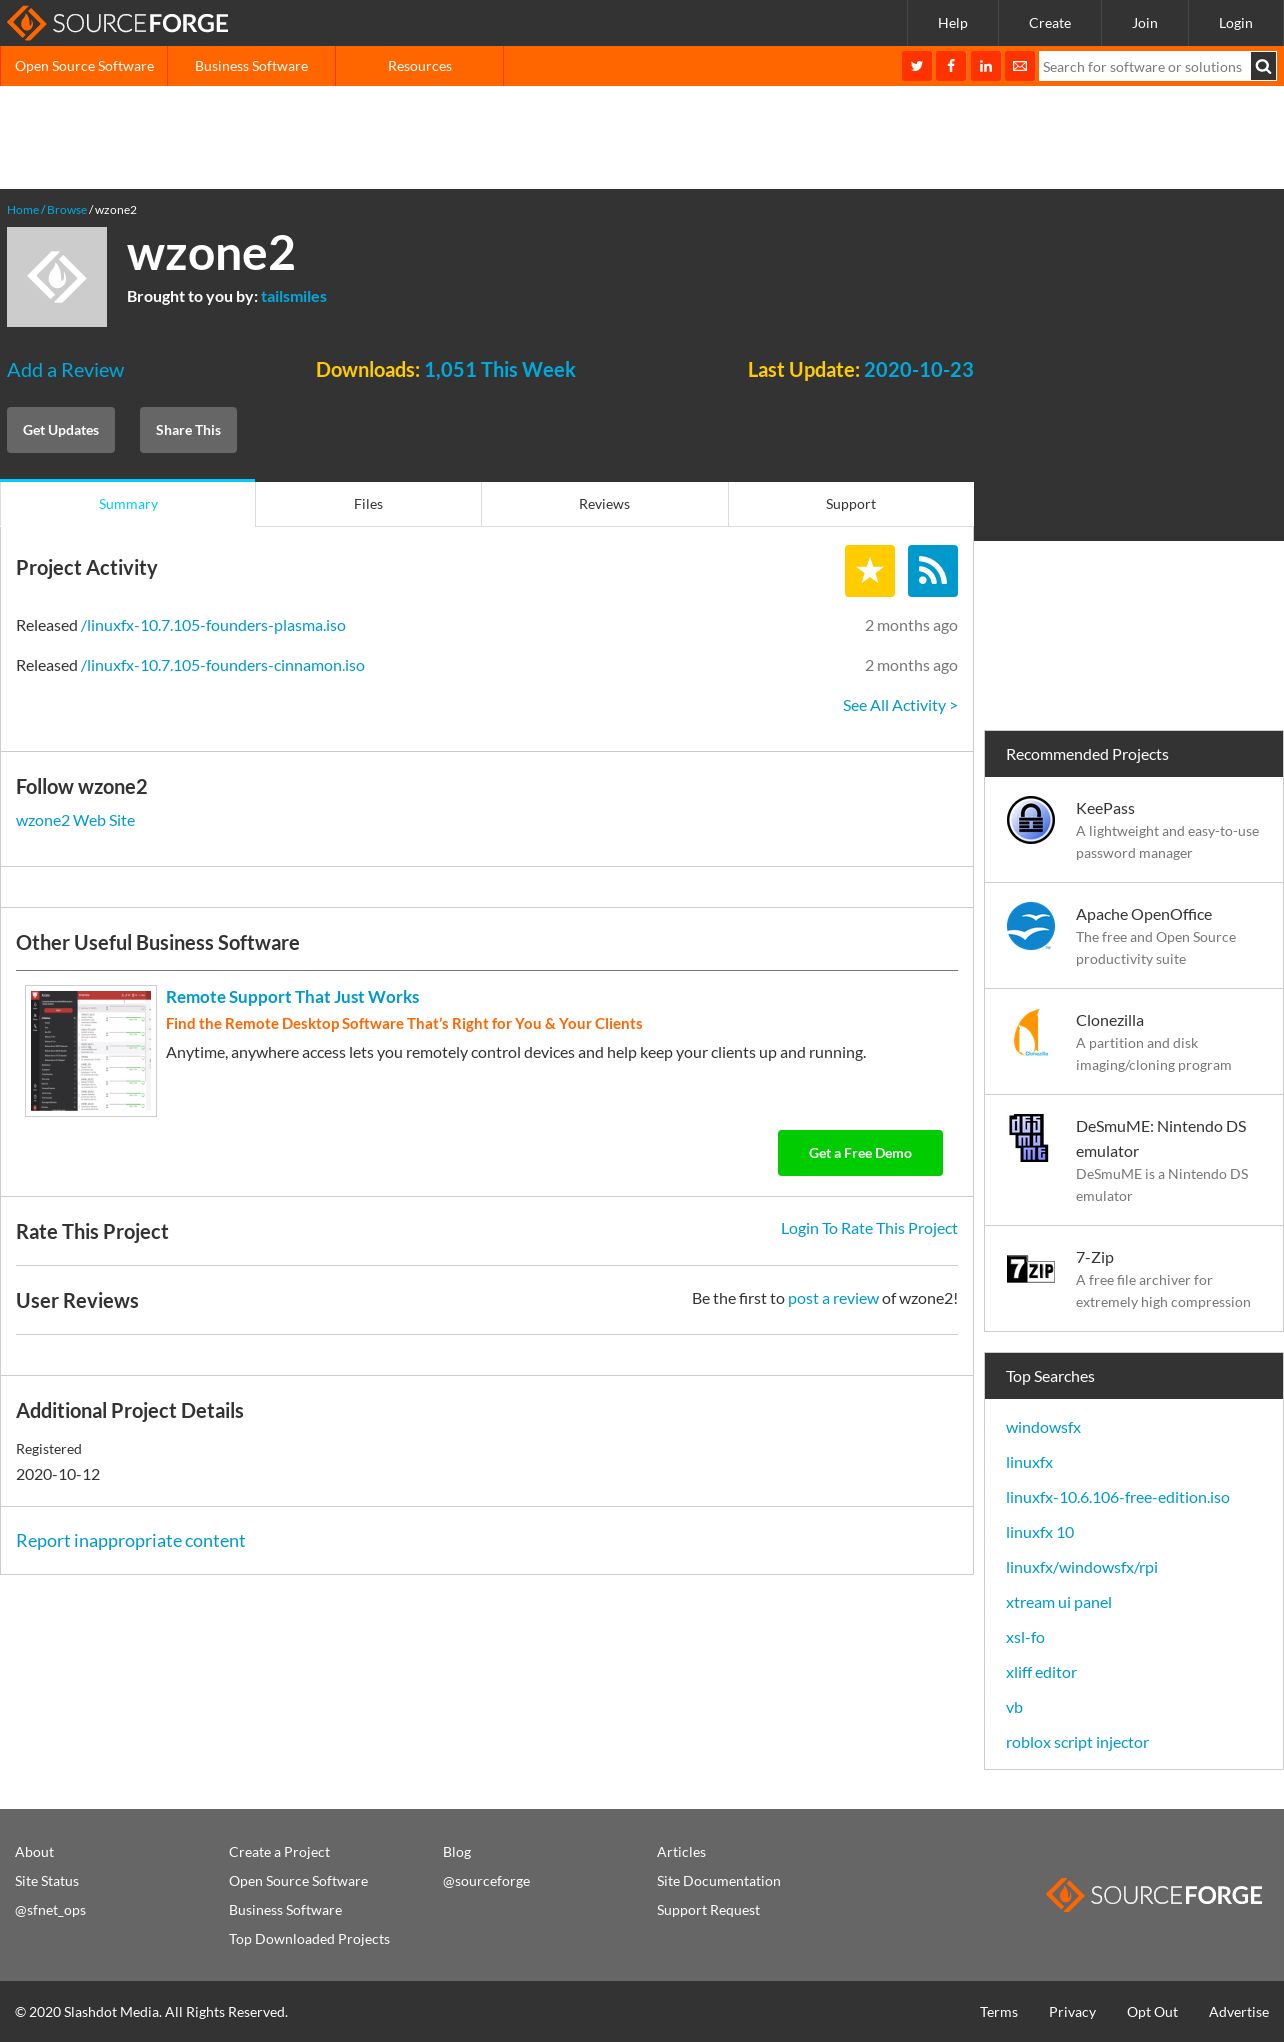Screen dimensions: 1284x2042
Task: Open Top Downloaded Projects footer link
Action: tap(309, 1939)
